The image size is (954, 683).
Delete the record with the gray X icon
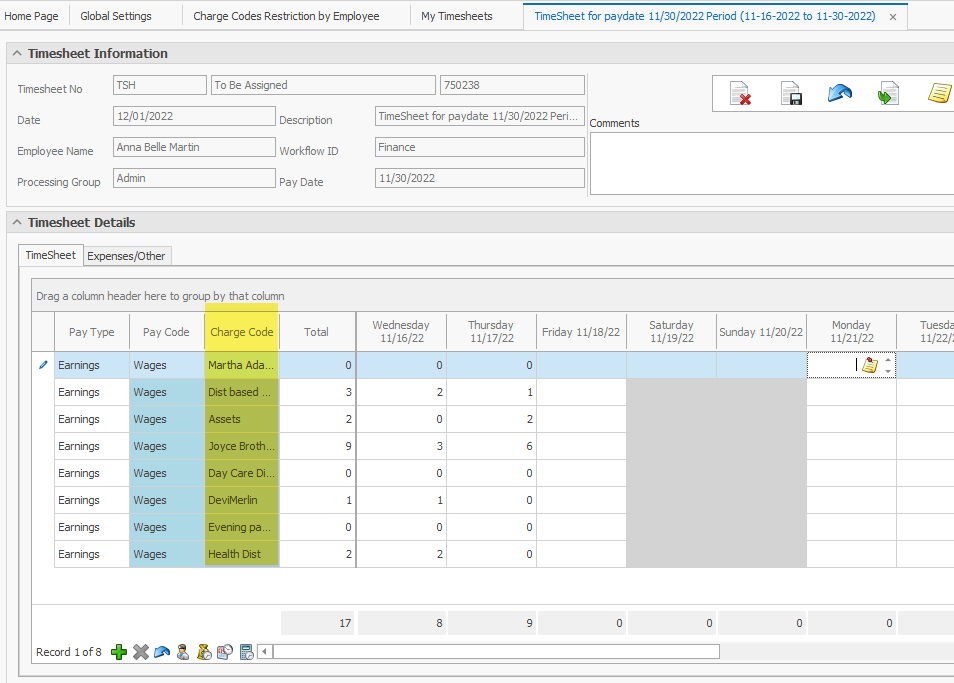pyautogui.click(x=141, y=652)
